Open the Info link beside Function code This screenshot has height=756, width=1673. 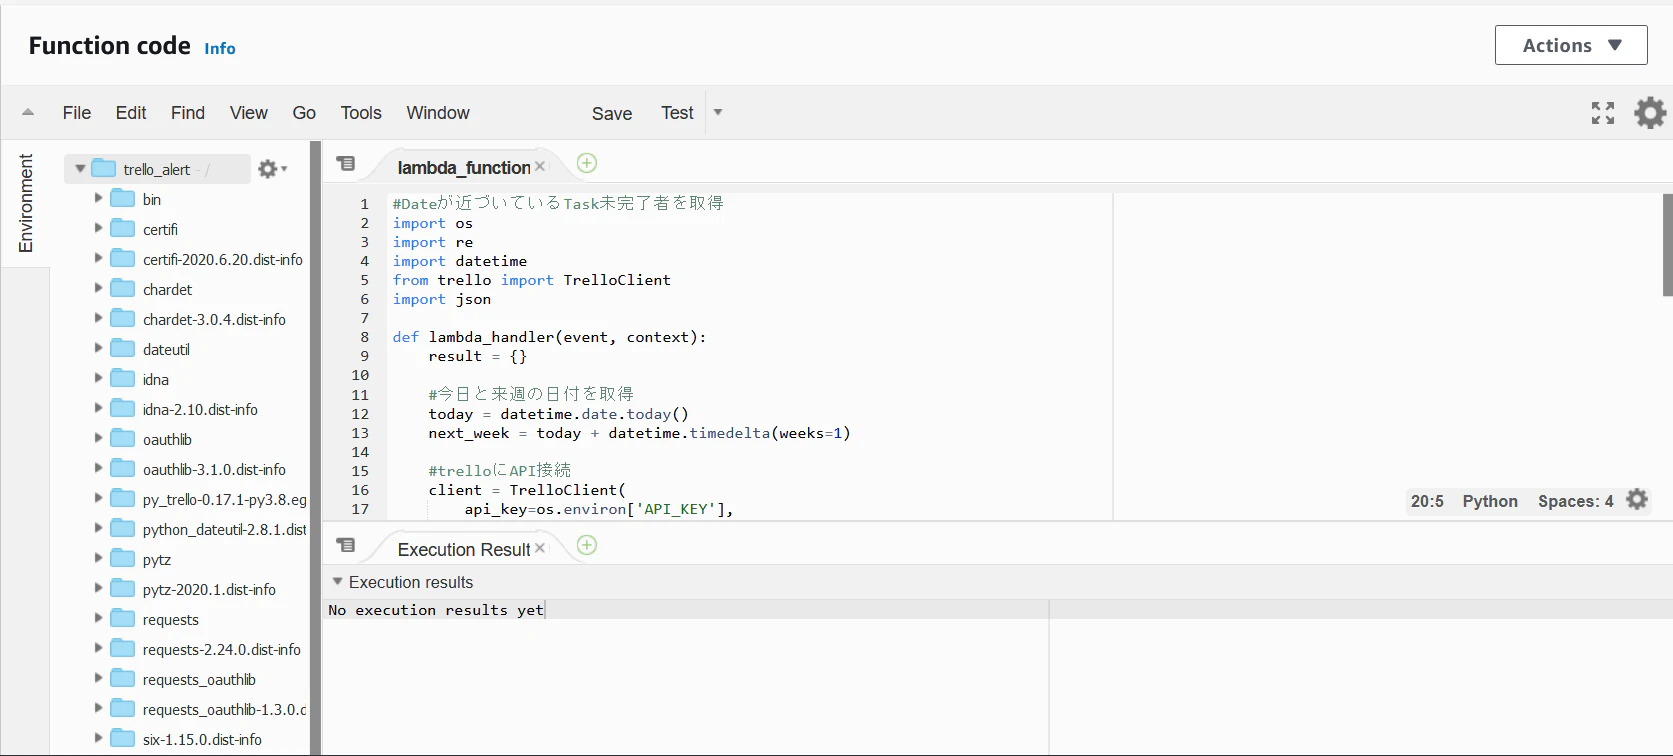220,48
